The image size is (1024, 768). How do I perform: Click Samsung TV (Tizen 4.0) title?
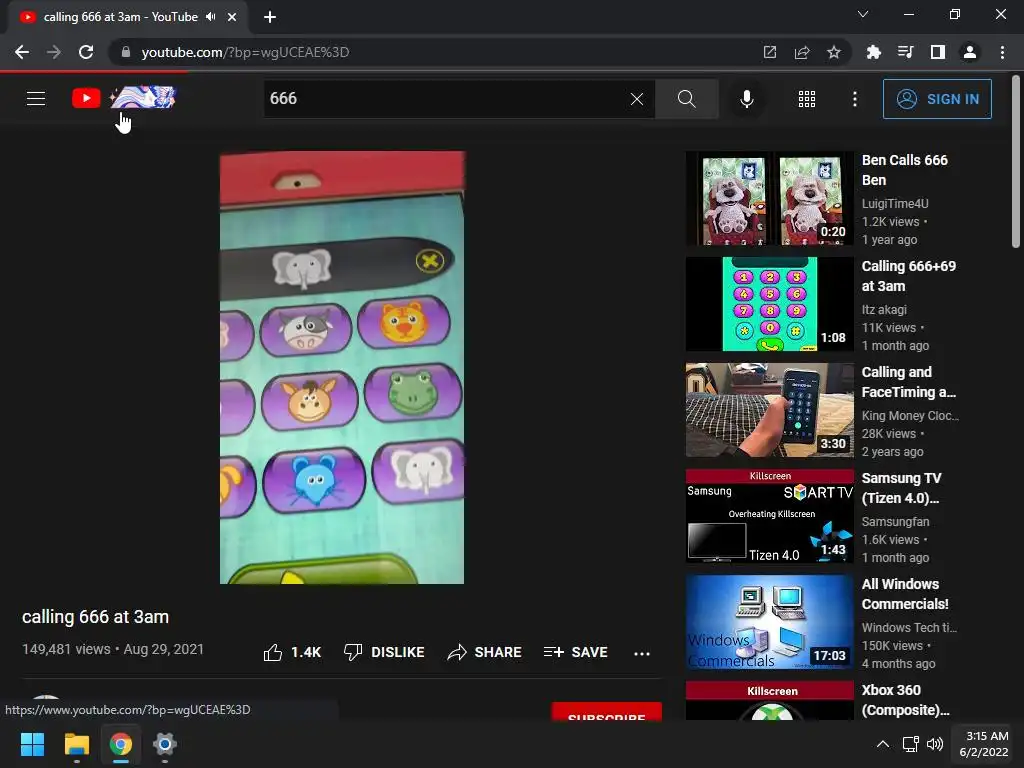901,488
